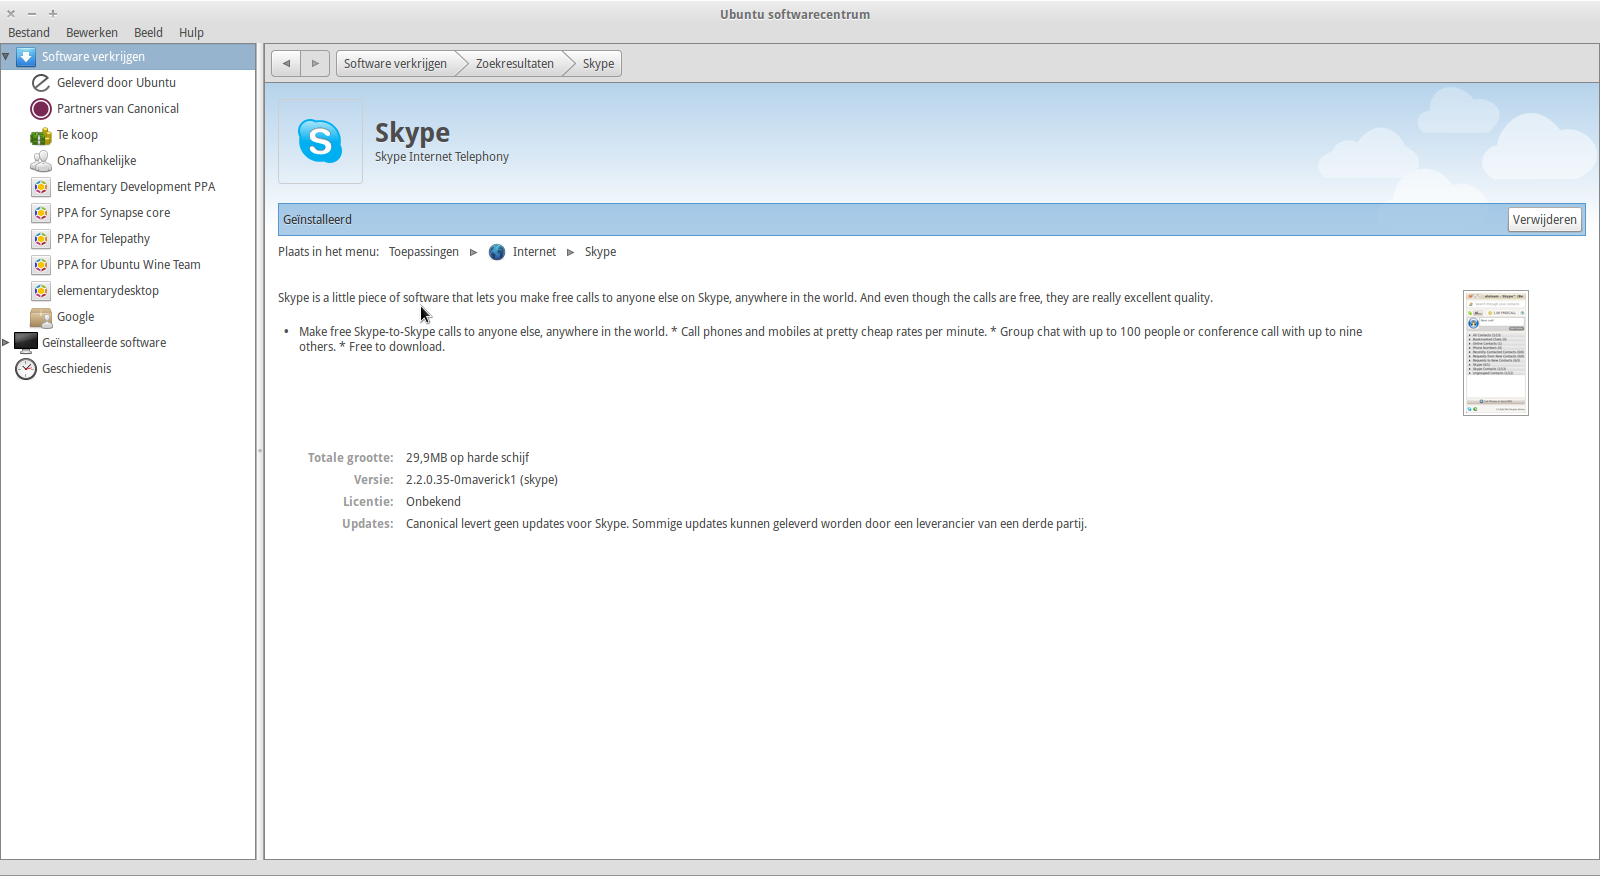Click the Canonical updates notice text
Screen dimensions: 1600x876
point(746,524)
